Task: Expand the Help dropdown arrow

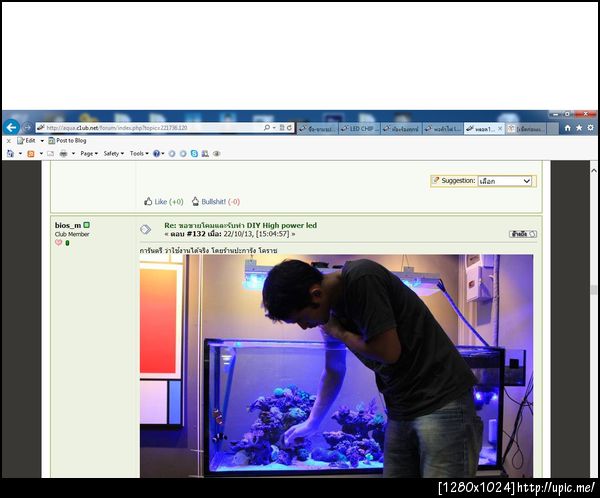Action: coord(163,154)
